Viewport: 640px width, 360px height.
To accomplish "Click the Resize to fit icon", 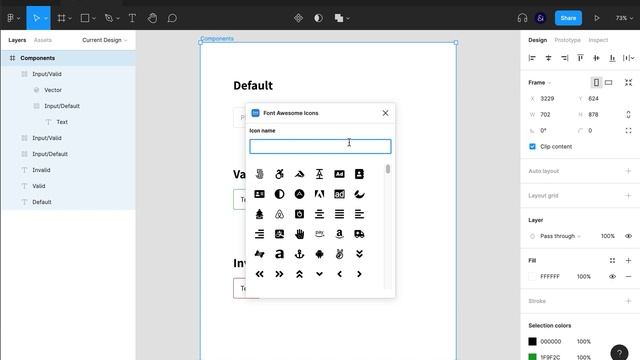I will [628, 82].
